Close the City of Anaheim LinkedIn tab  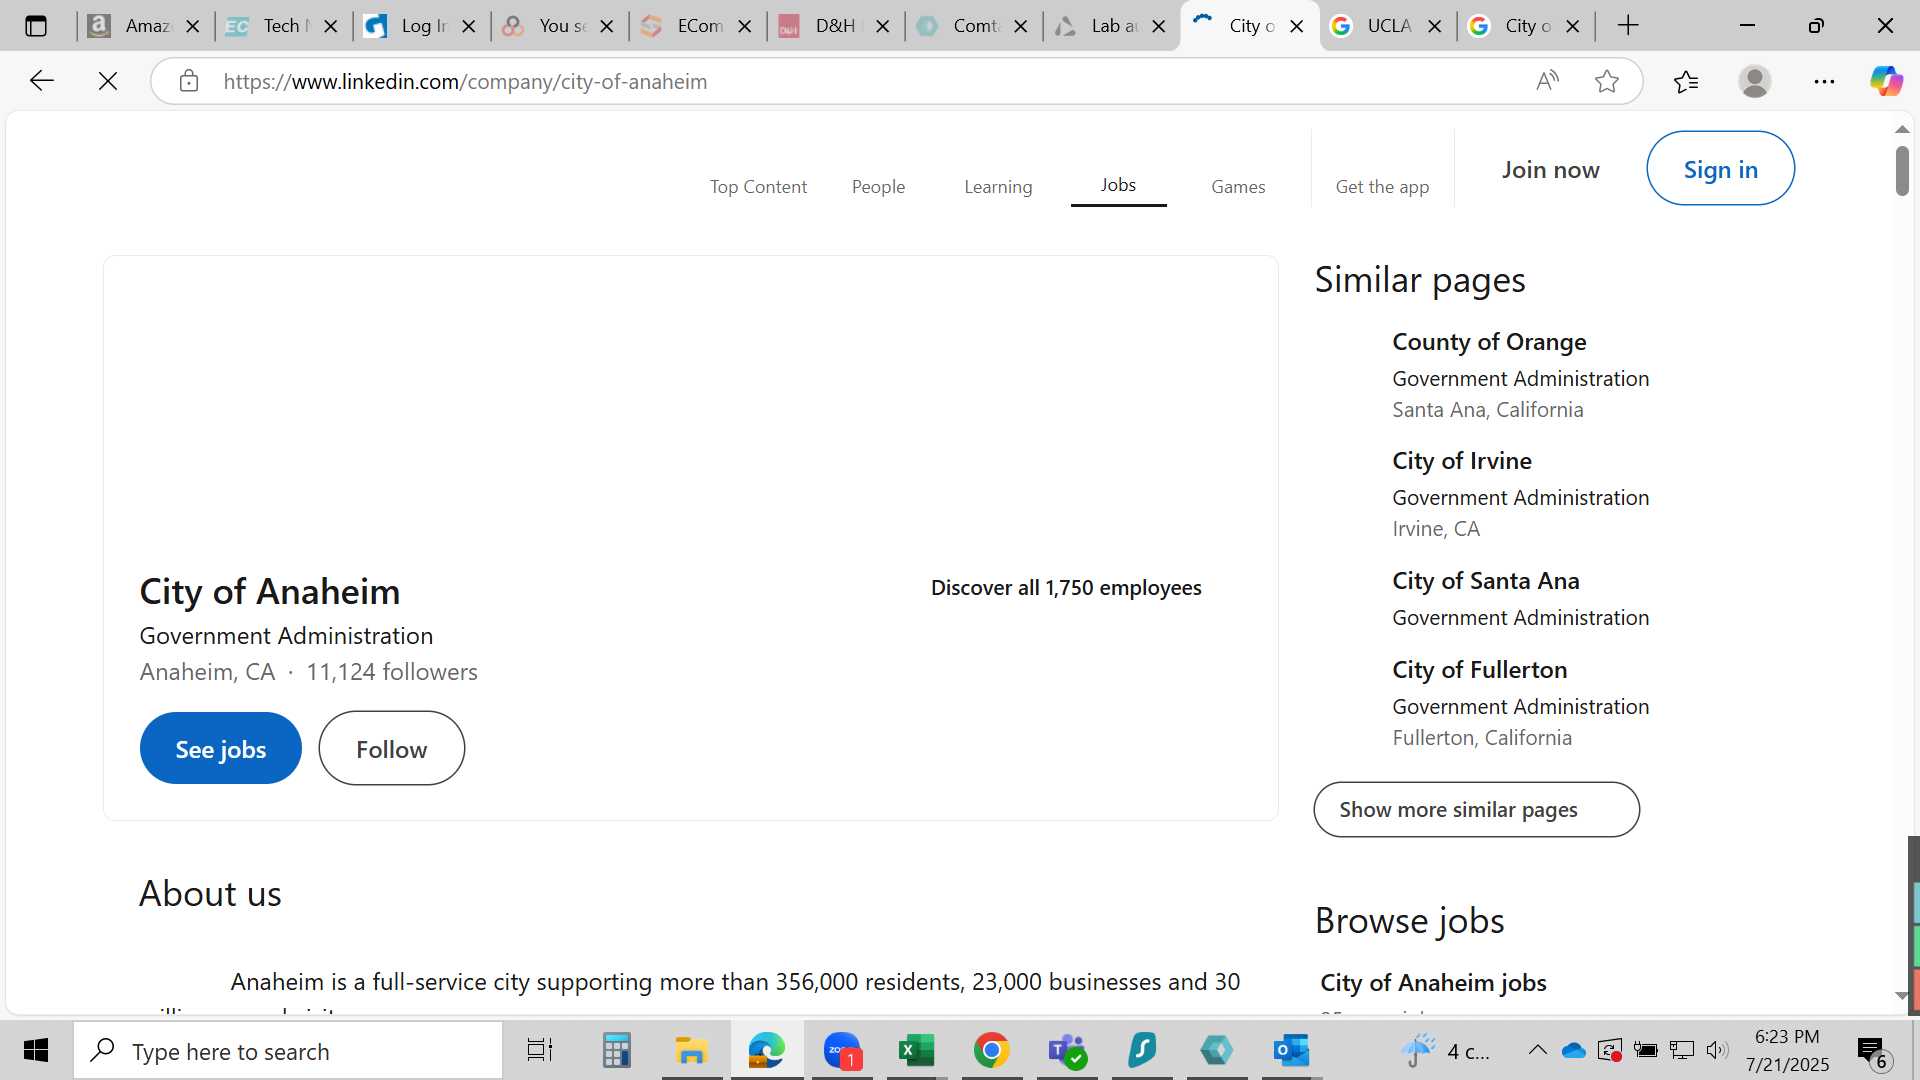click(1297, 26)
